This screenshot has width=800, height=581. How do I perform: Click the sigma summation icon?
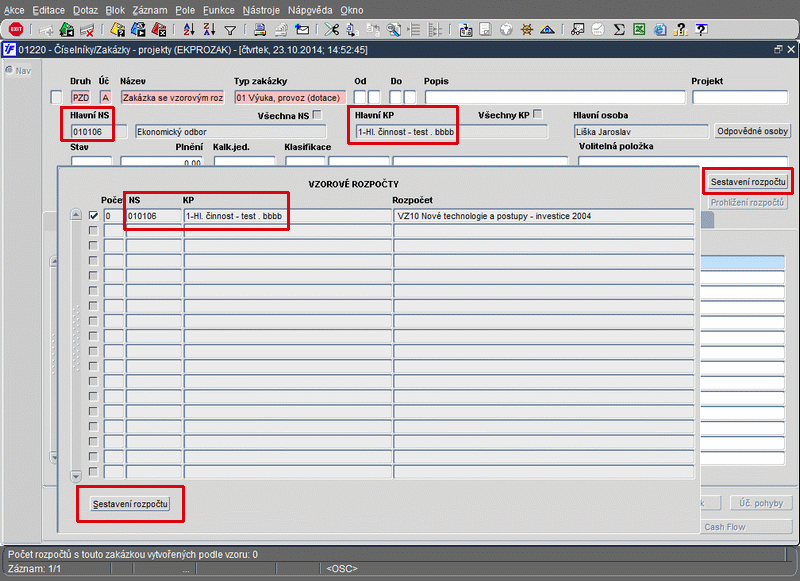click(x=619, y=30)
